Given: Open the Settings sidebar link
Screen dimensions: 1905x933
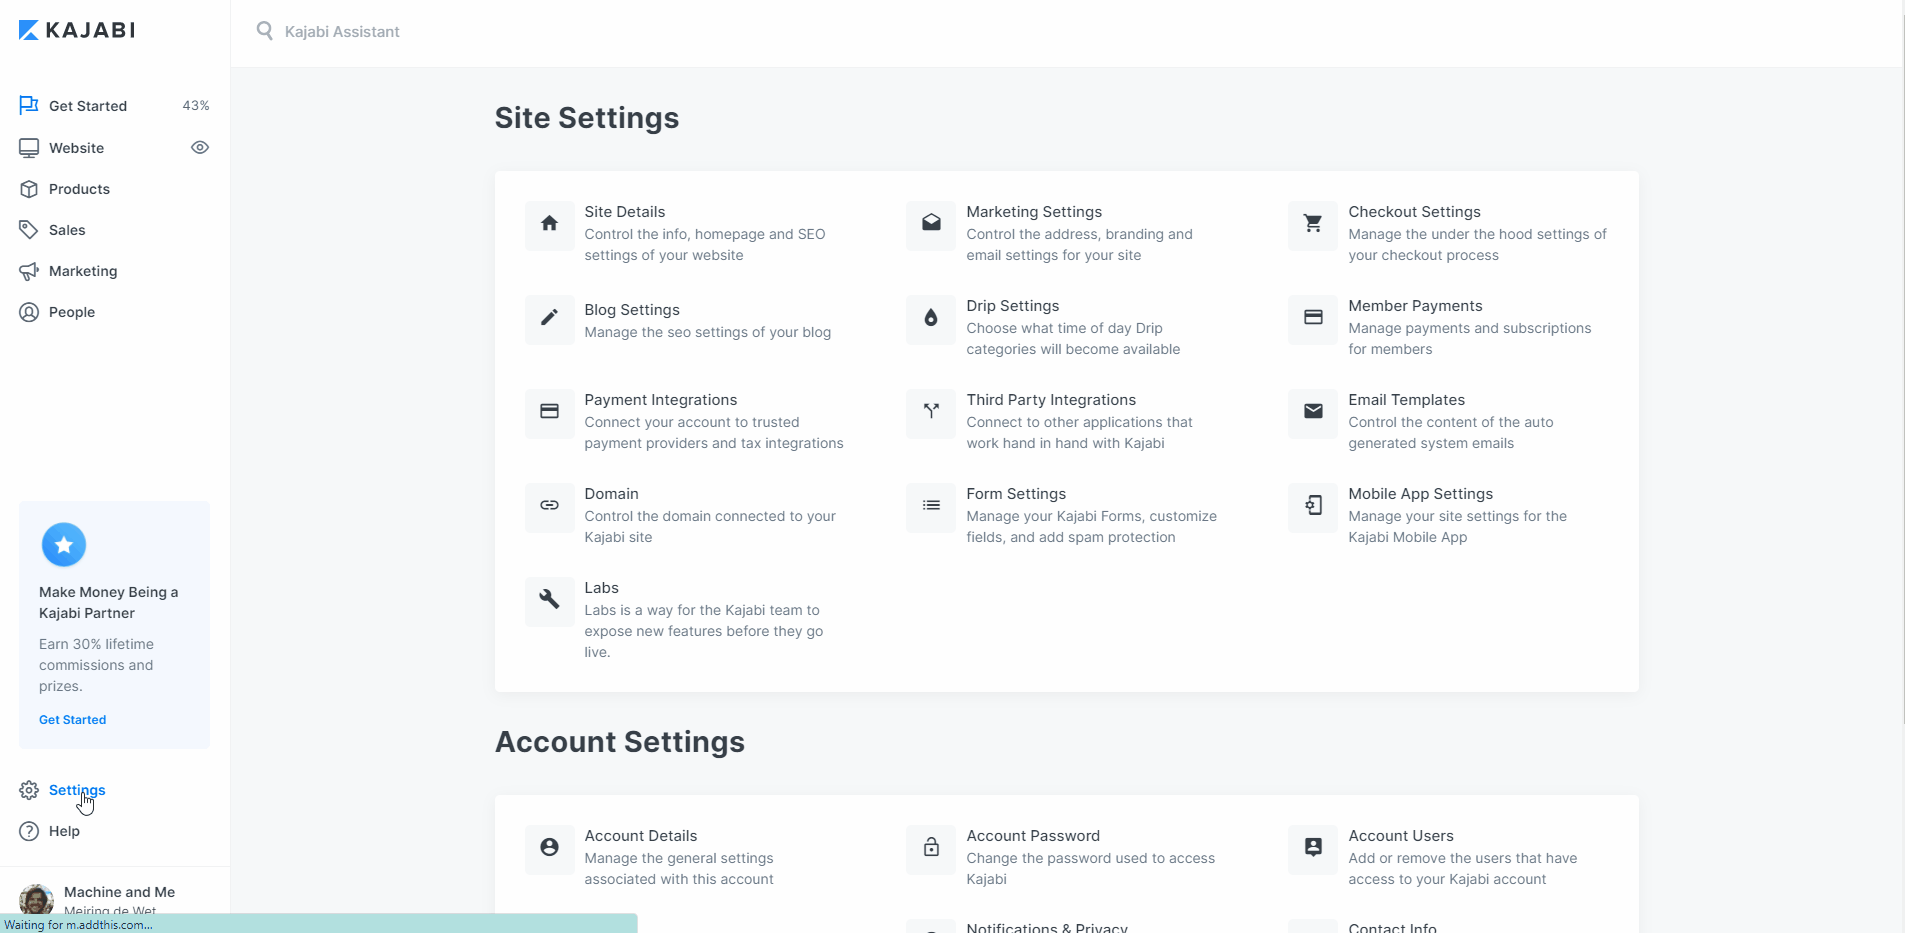Looking at the screenshot, I should [x=77, y=790].
